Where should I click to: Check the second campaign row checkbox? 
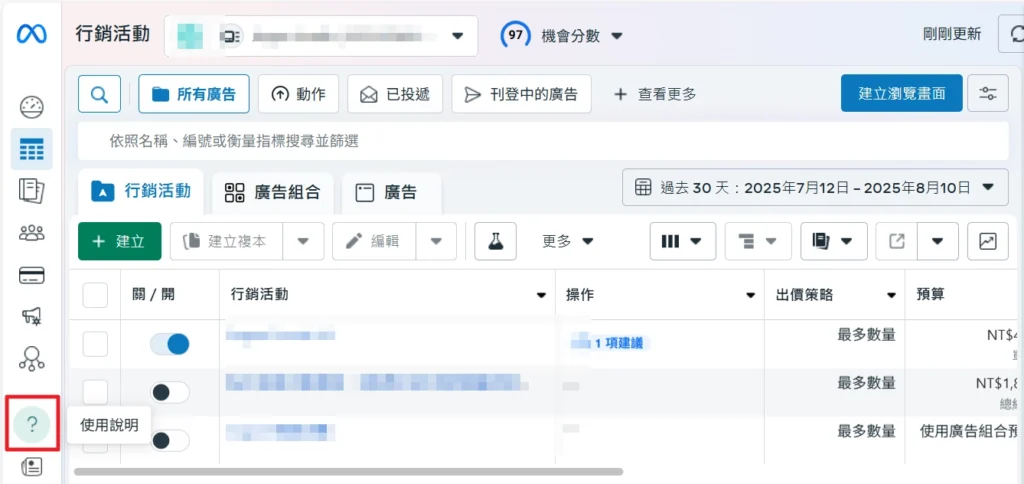coord(95,392)
